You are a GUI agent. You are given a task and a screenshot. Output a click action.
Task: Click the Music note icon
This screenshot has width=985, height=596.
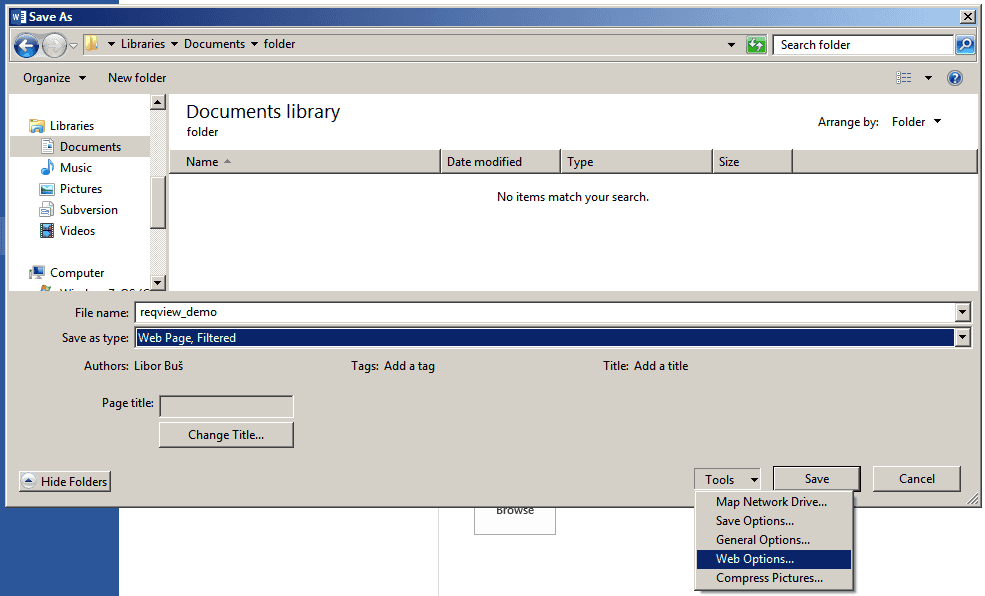(47, 168)
